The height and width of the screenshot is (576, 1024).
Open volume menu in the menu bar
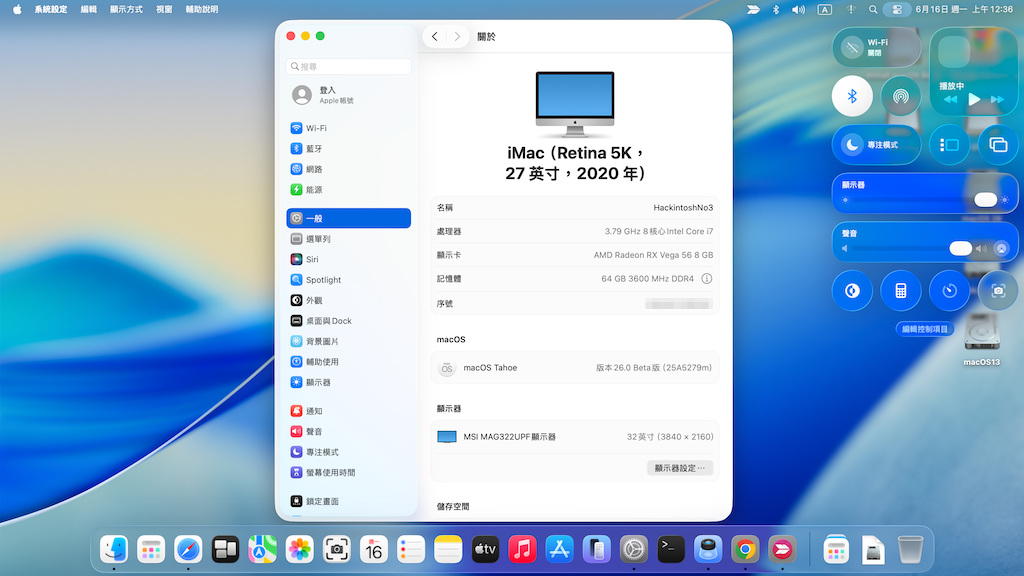[798, 9]
